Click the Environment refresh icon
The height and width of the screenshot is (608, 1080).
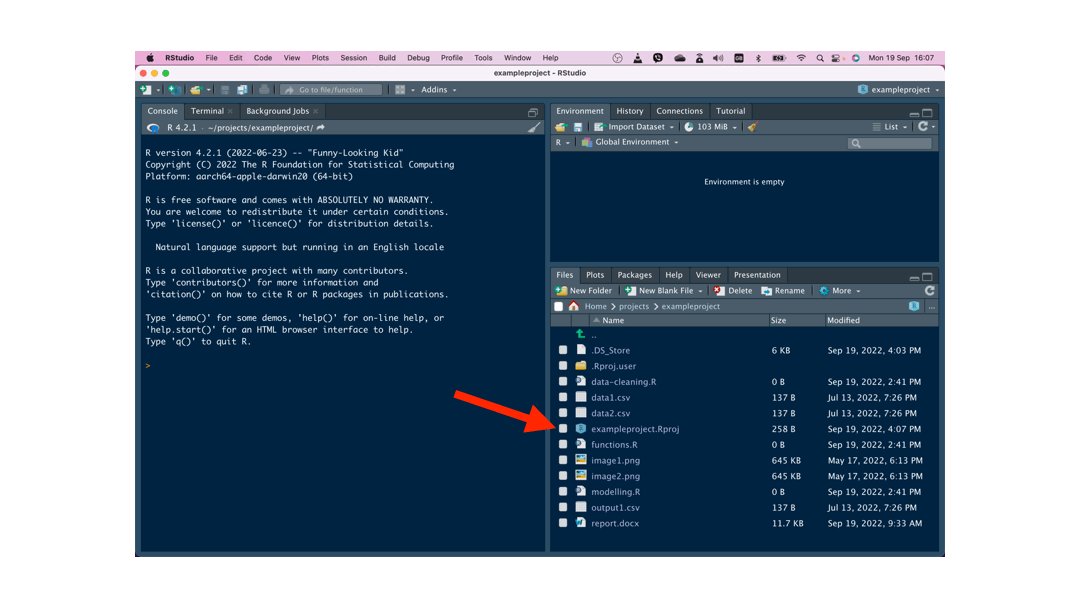coord(923,127)
